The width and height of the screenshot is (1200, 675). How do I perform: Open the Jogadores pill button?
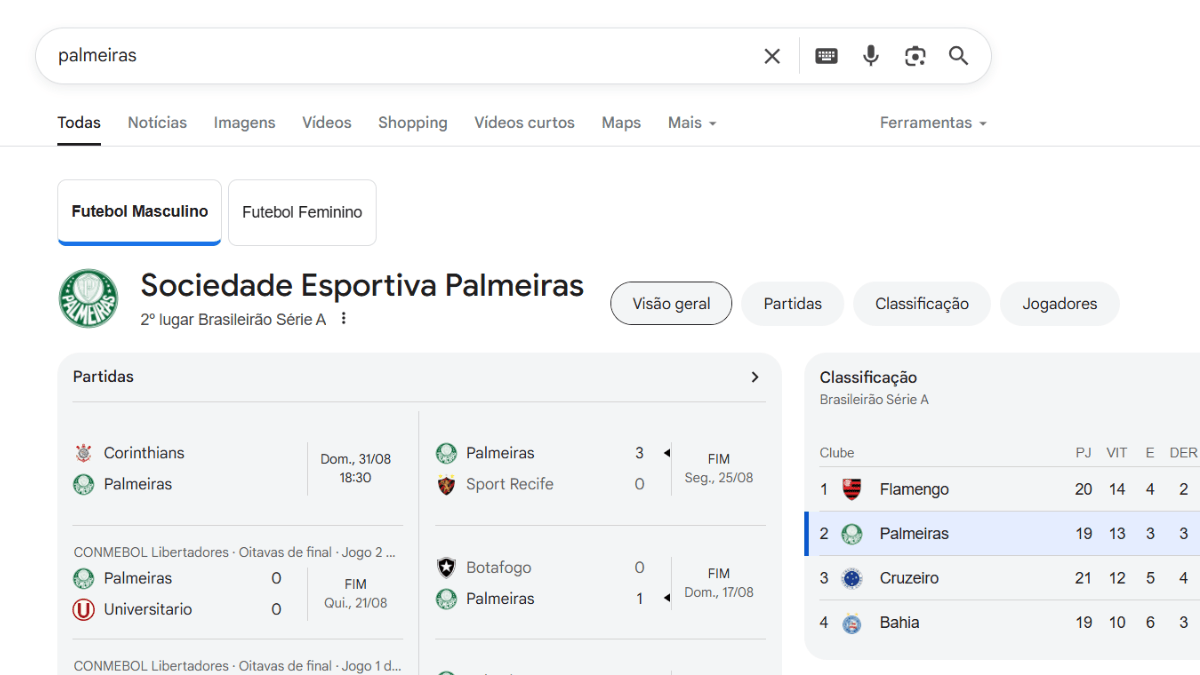coord(1059,304)
